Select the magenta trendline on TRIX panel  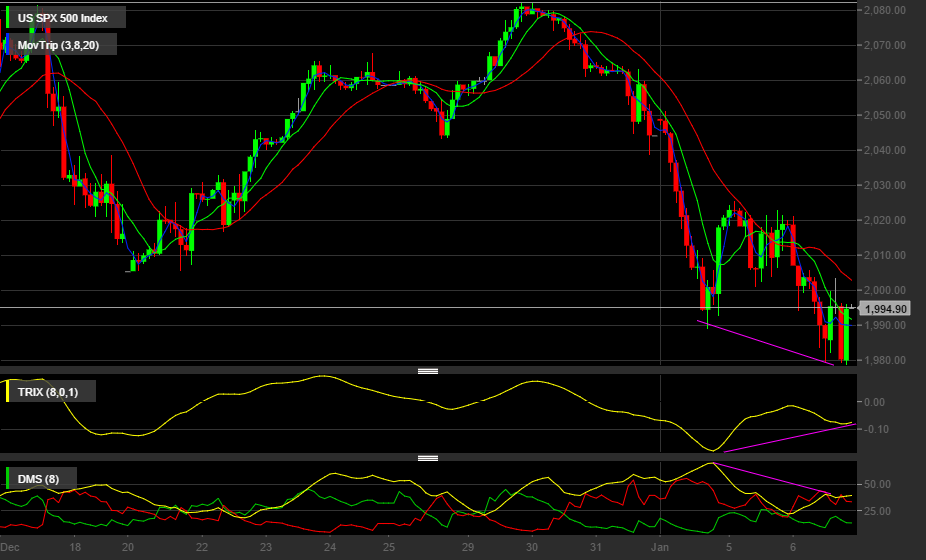(790, 438)
